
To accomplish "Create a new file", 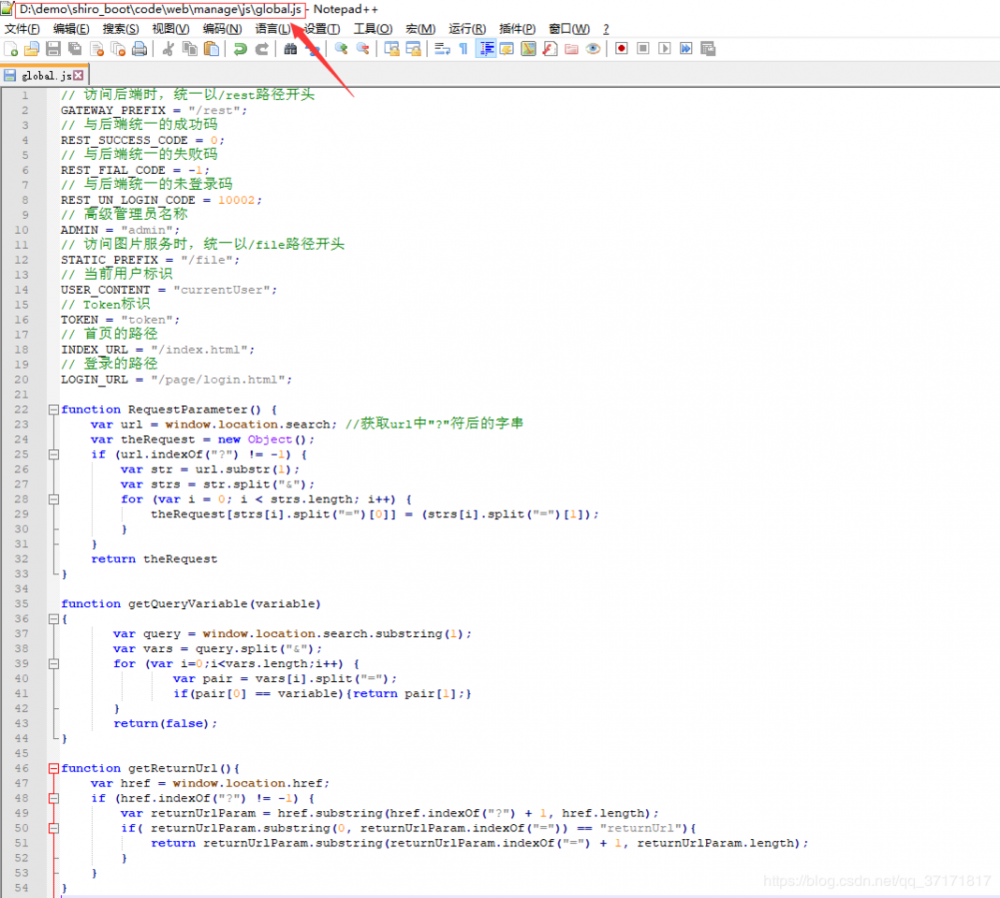I will click(x=11, y=47).
